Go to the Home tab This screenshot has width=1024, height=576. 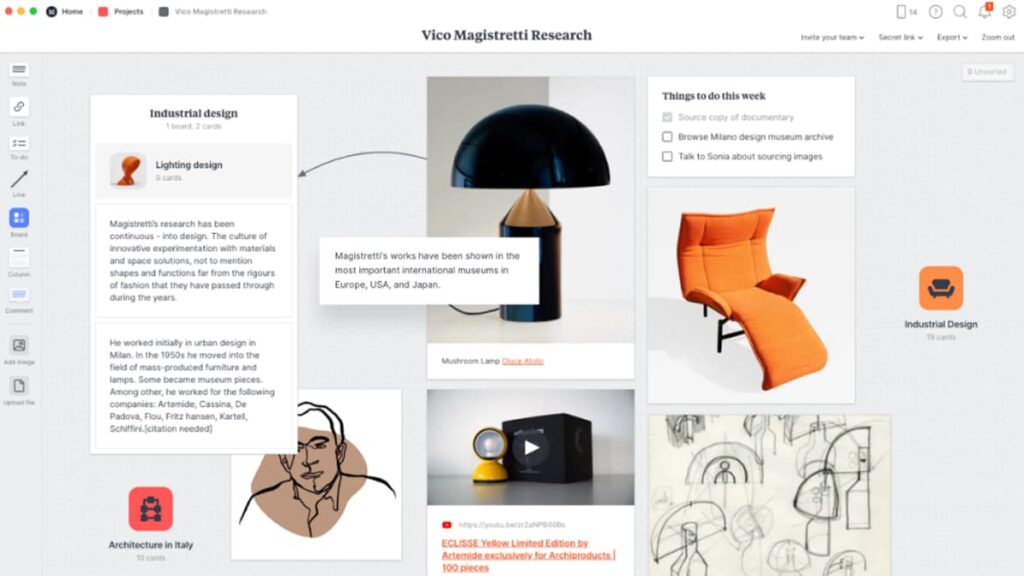65,11
